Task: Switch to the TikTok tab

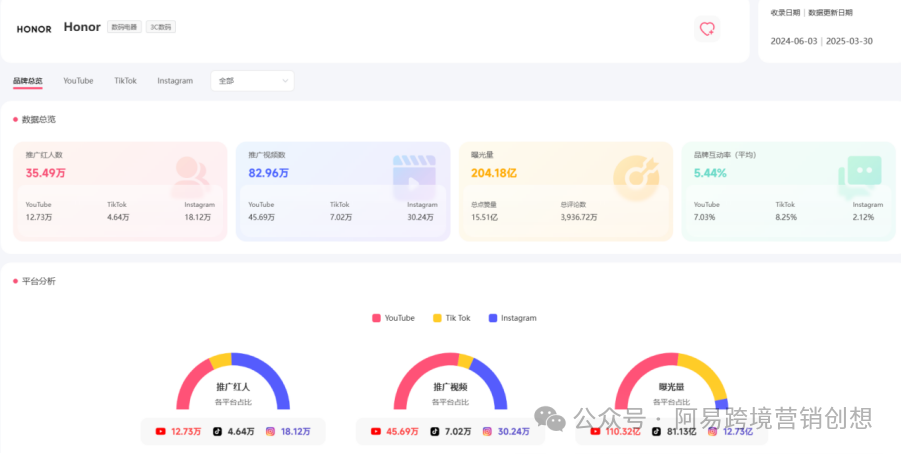Action: coord(125,81)
